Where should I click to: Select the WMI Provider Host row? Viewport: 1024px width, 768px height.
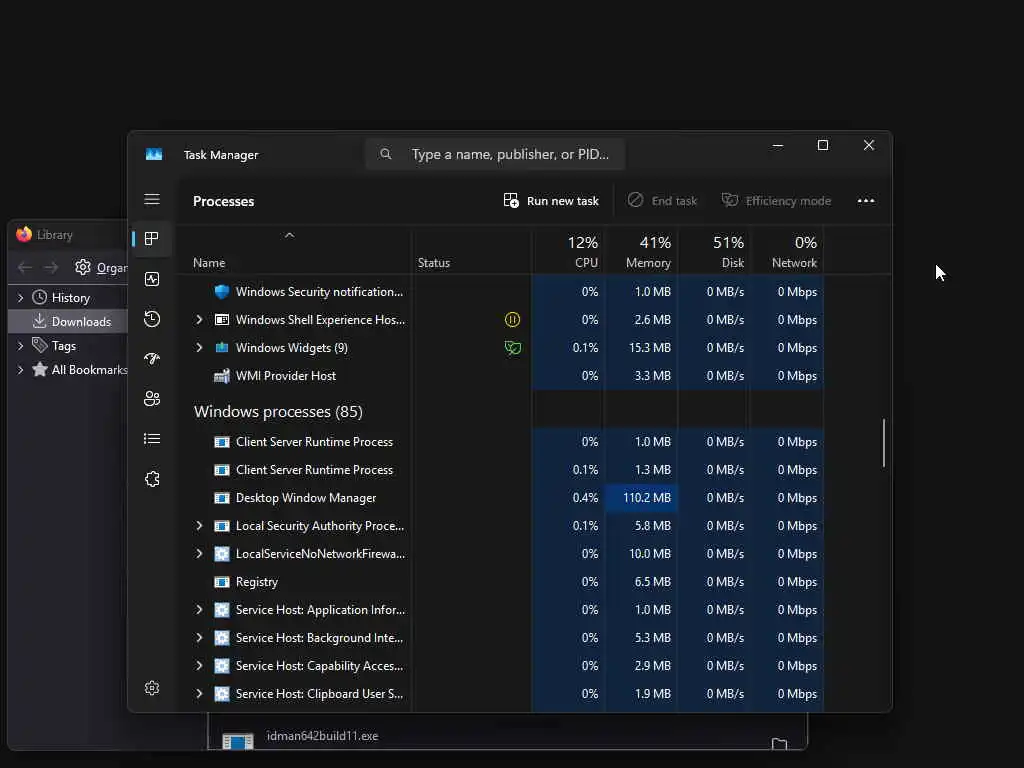click(501, 376)
